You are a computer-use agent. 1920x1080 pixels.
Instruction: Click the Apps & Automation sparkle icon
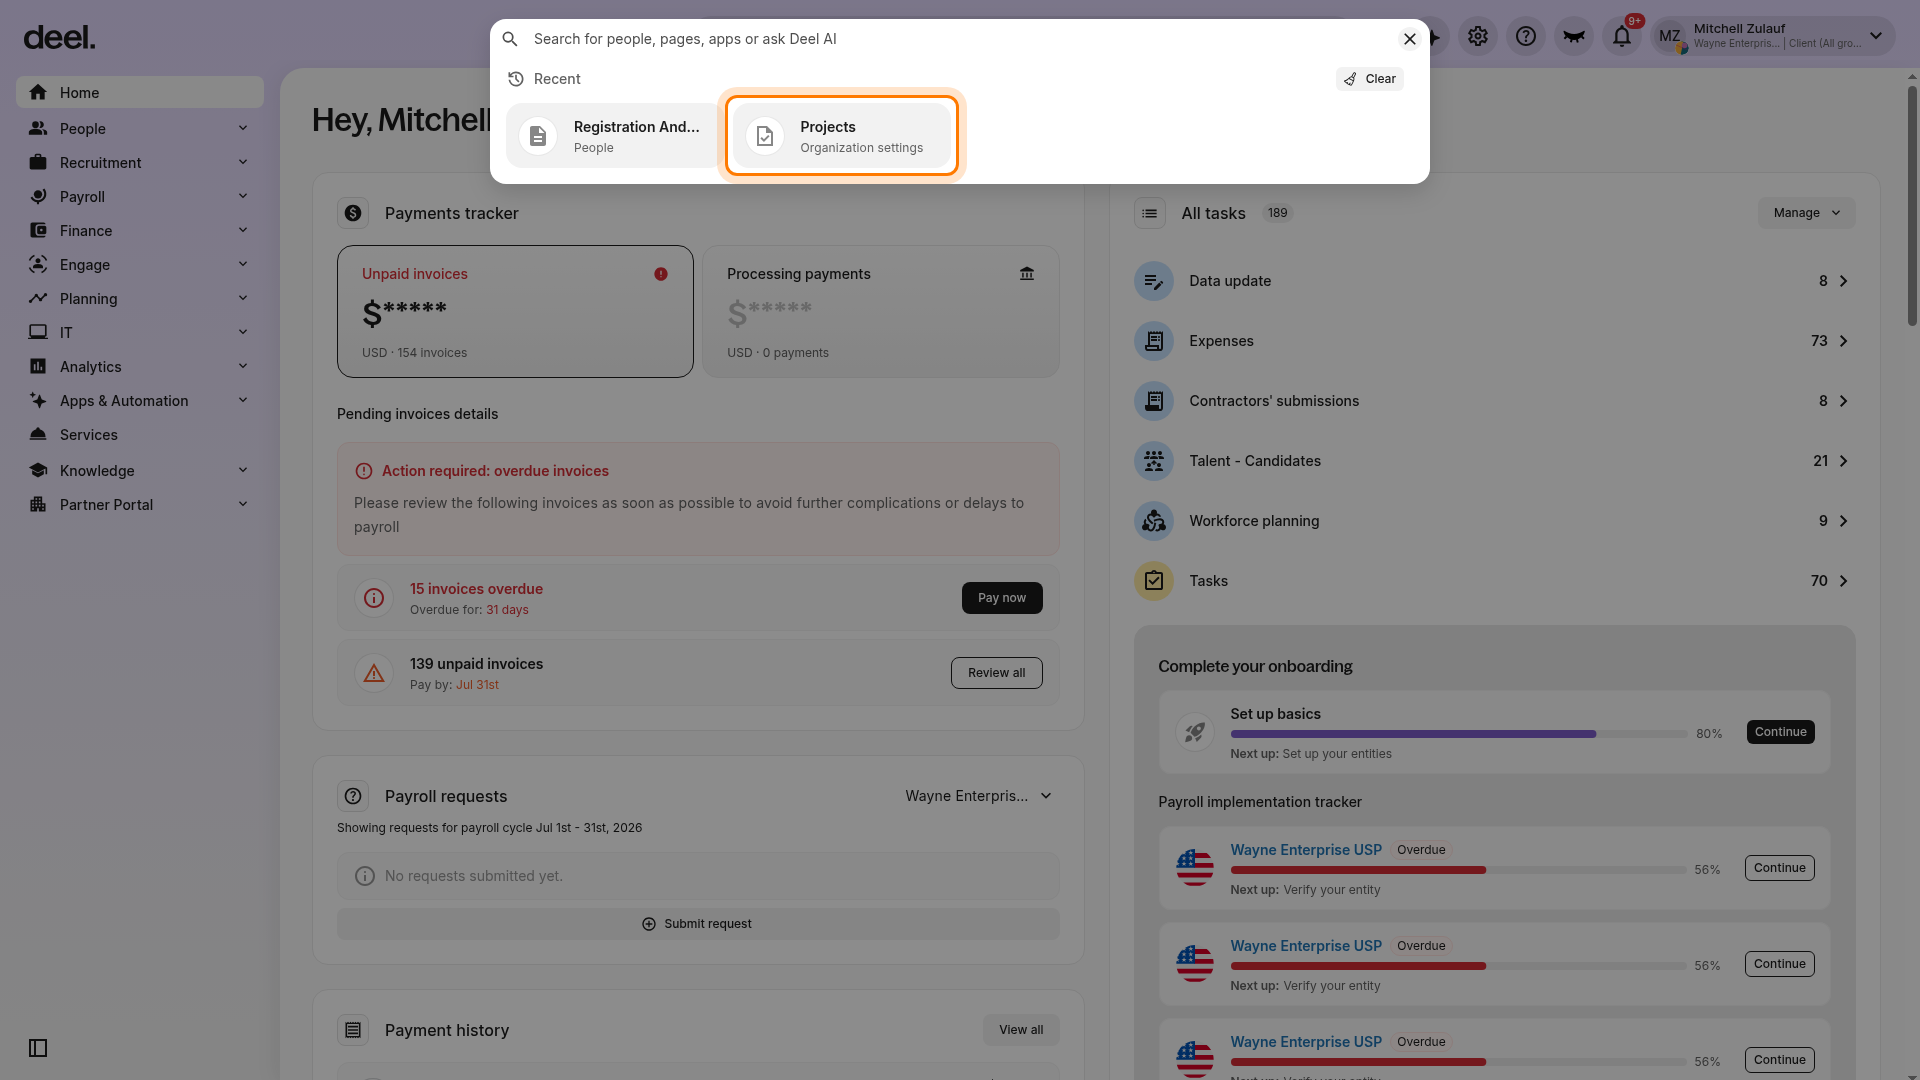(38, 400)
